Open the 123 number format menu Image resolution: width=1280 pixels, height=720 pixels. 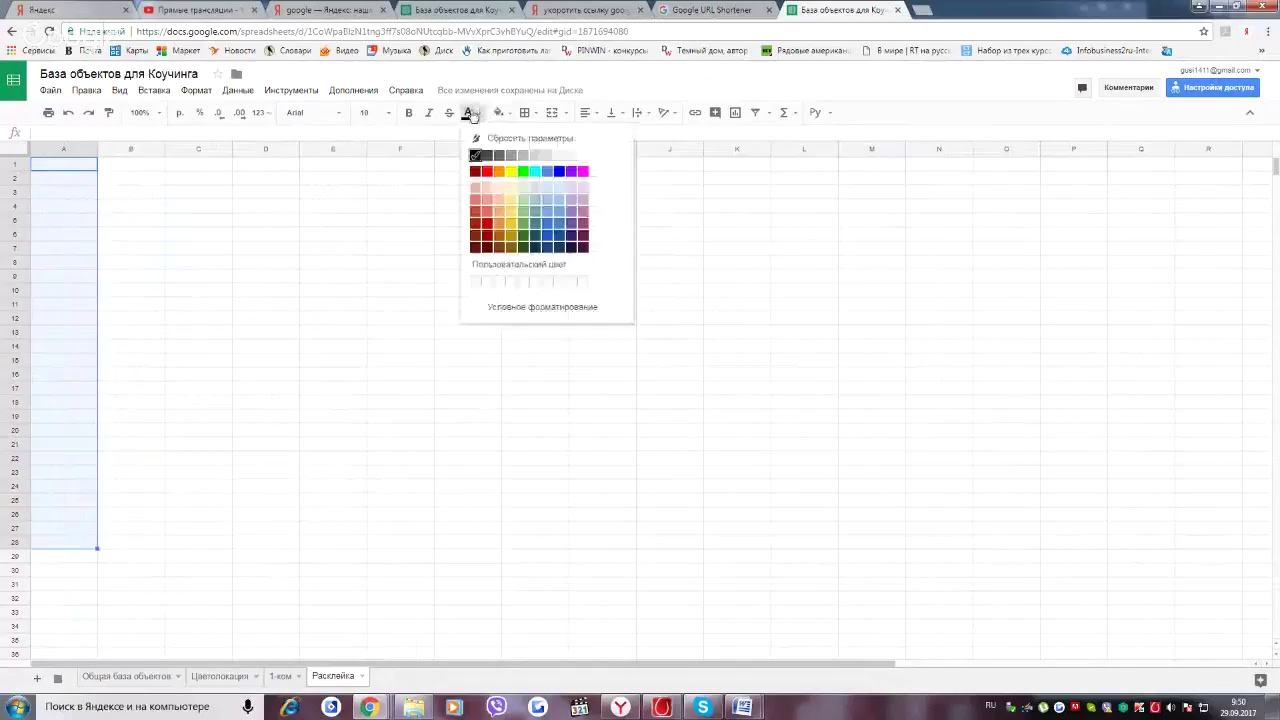tap(261, 113)
